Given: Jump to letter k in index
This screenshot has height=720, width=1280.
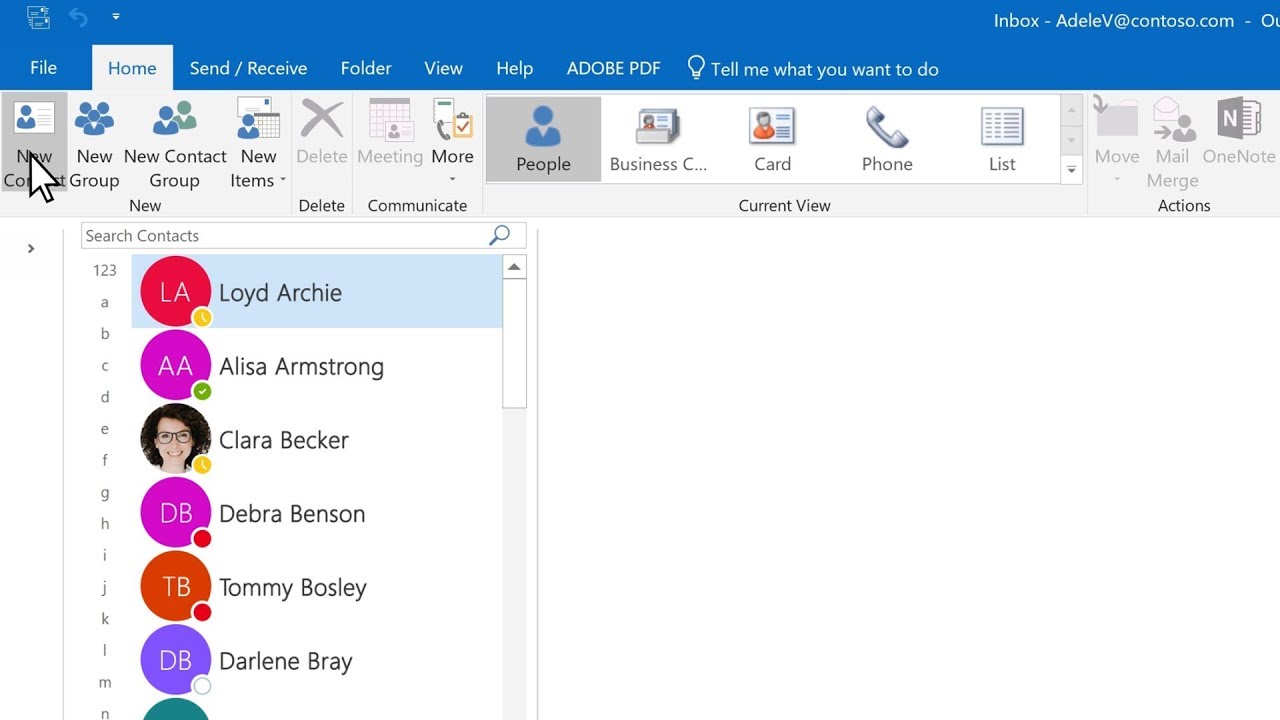Looking at the screenshot, I should point(105,619).
